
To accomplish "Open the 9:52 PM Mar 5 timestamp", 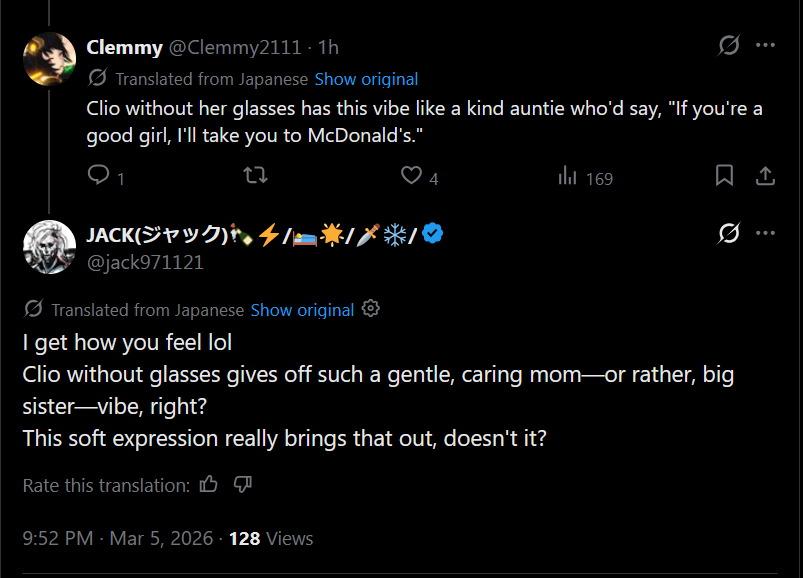I will 118,538.
